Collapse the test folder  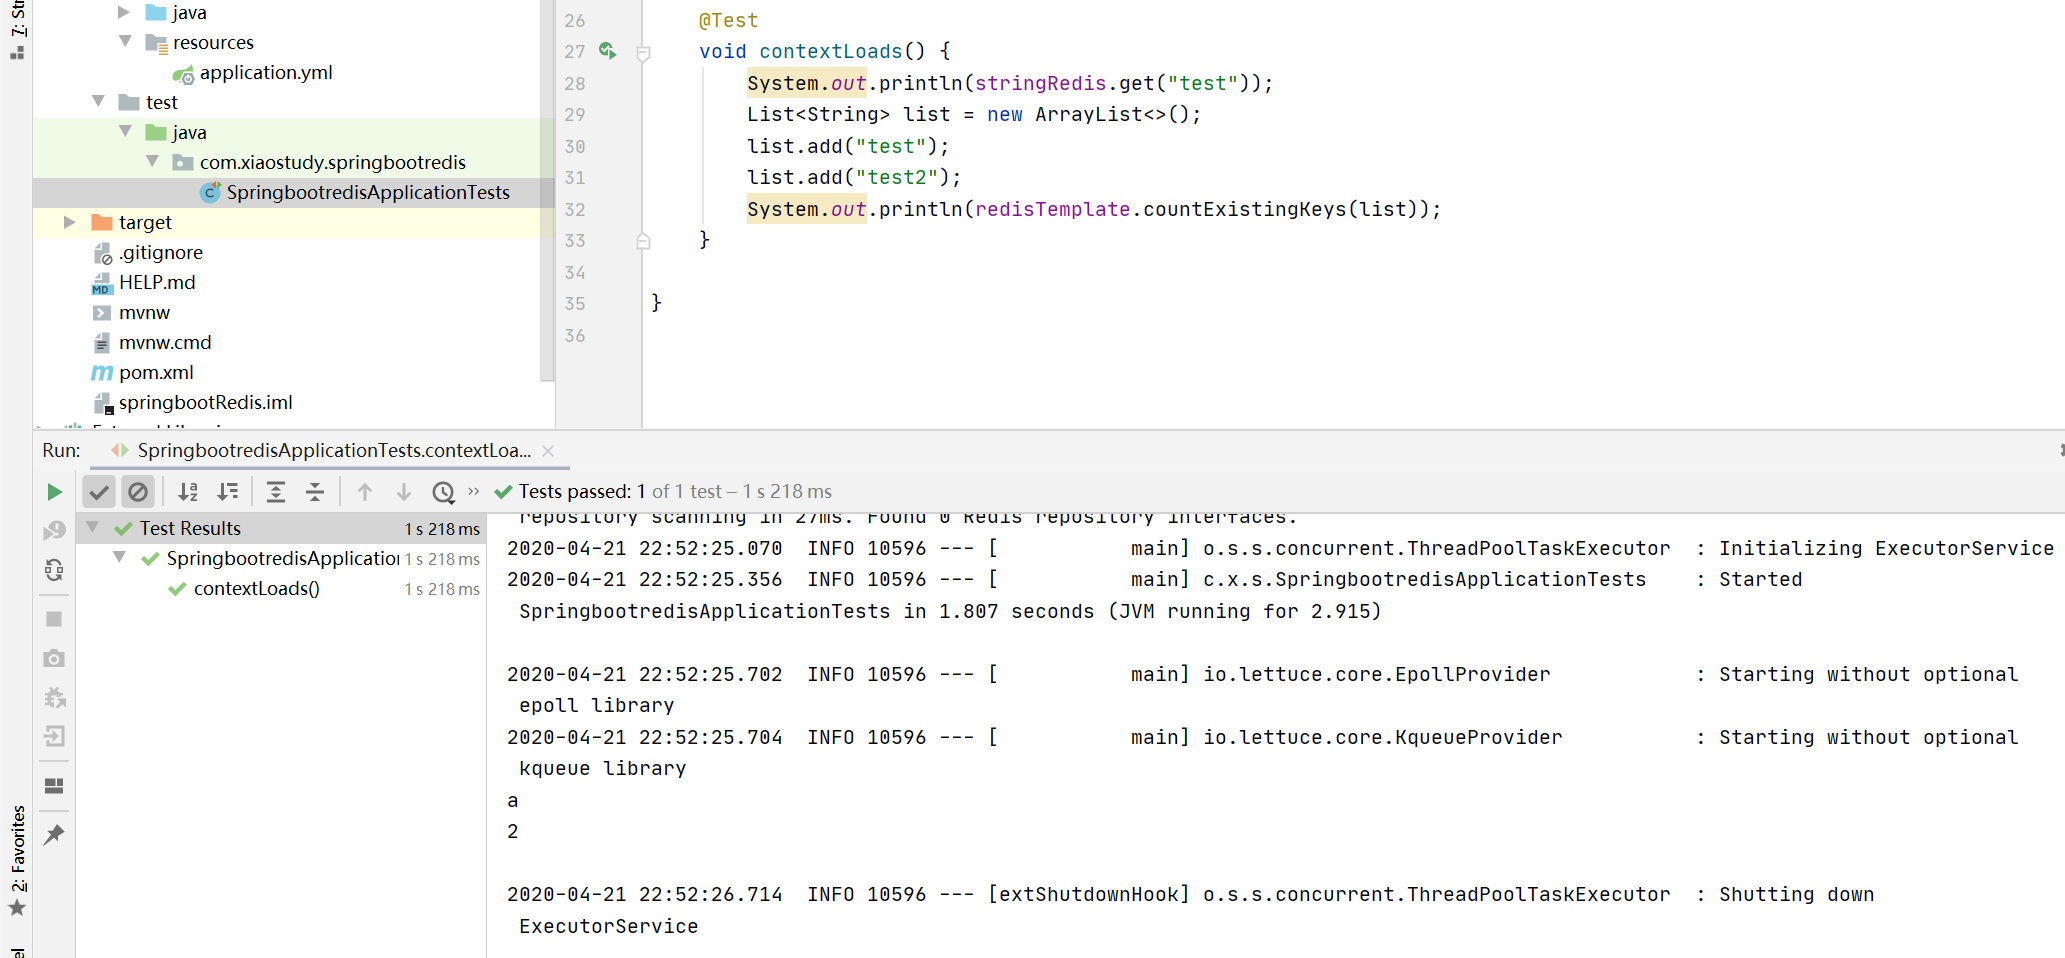(98, 101)
